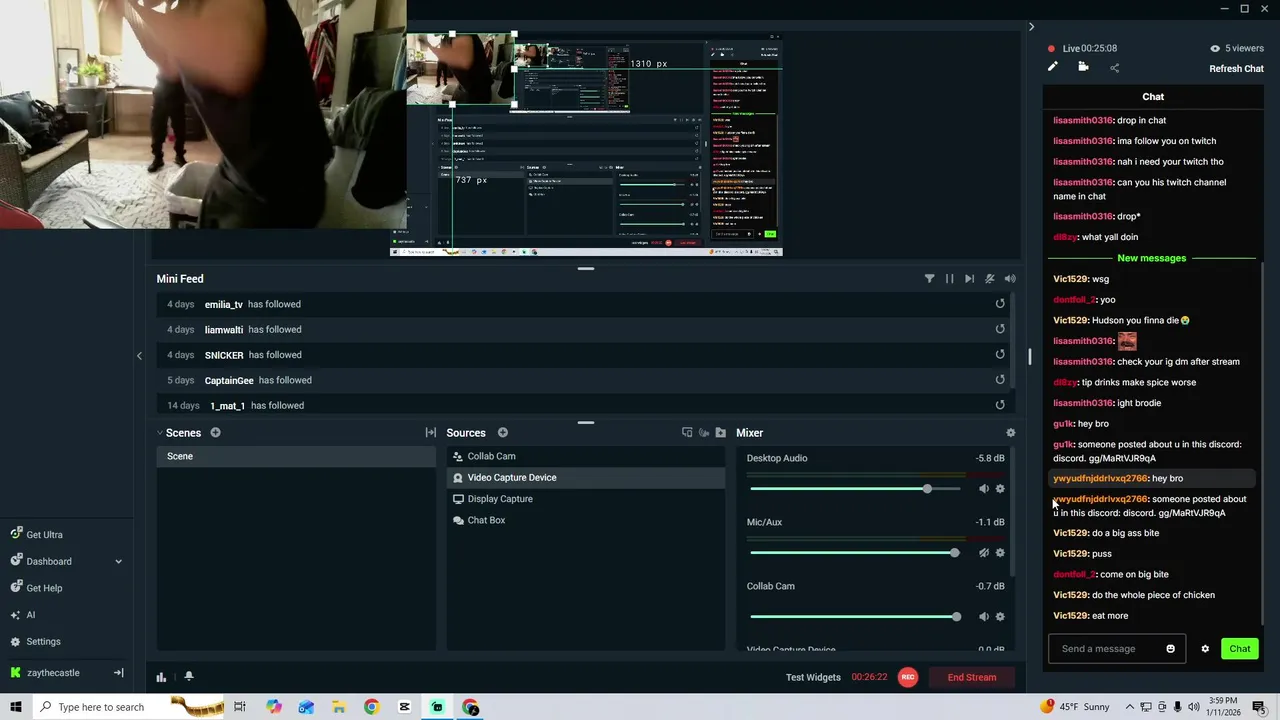Open the chat emoji picker
The height and width of the screenshot is (720, 1280).
(1170, 649)
